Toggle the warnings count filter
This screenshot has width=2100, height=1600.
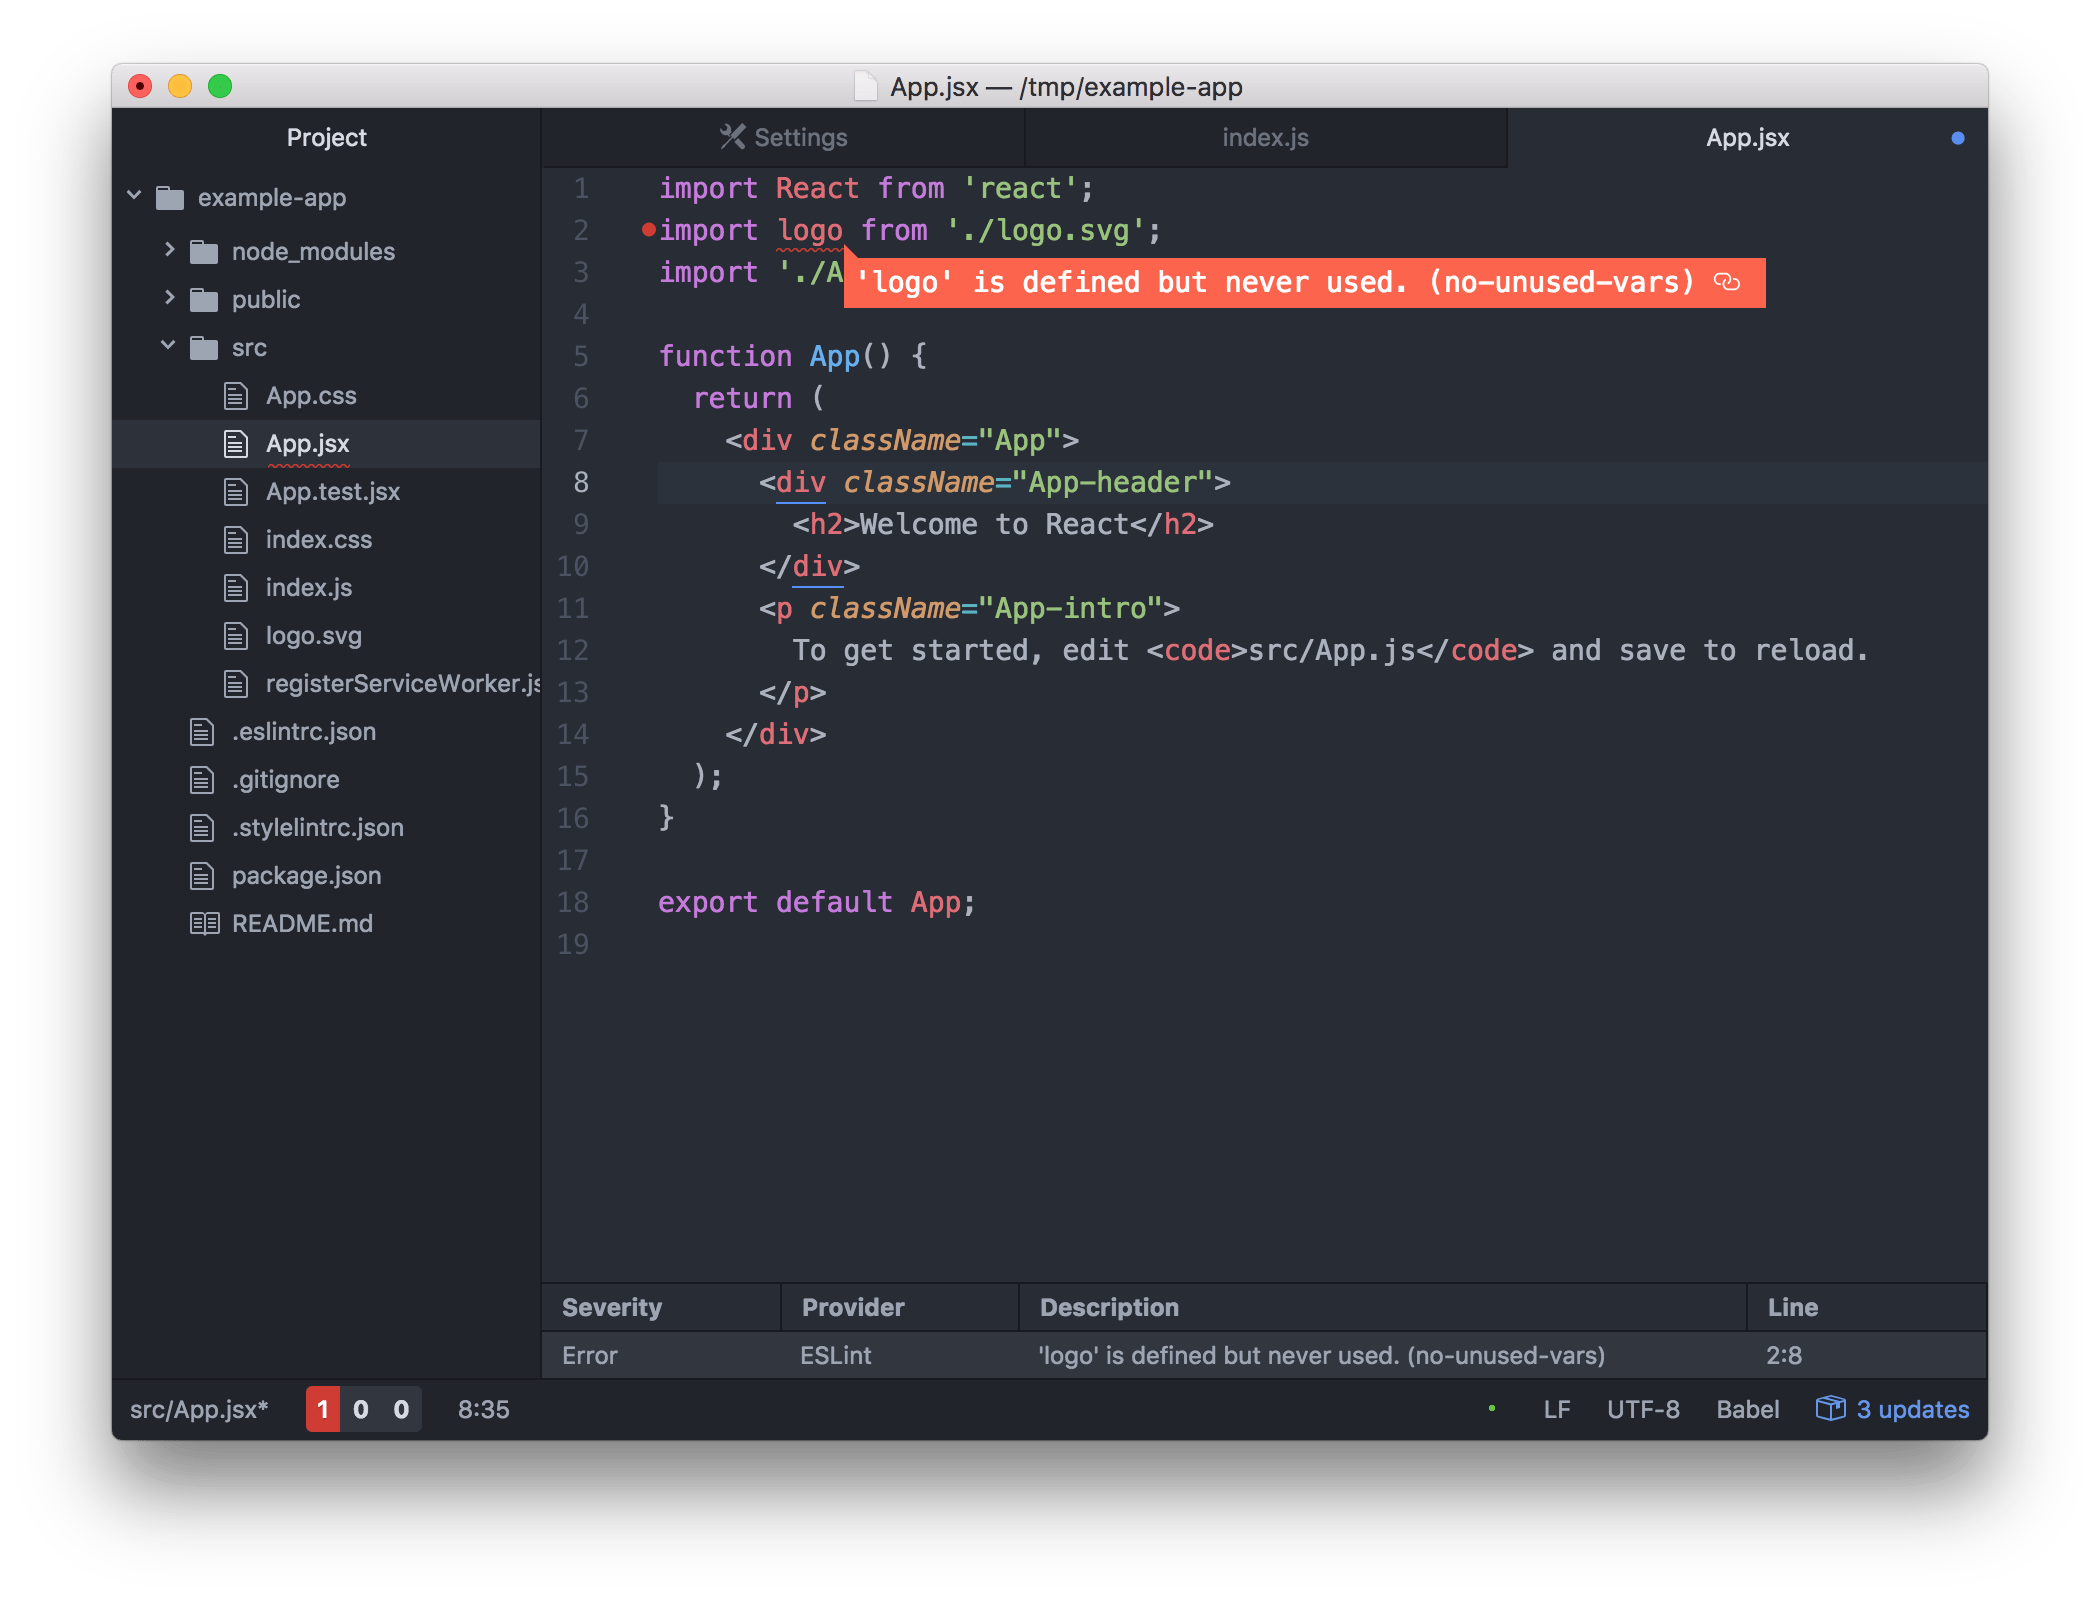pyautogui.click(x=361, y=1410)
